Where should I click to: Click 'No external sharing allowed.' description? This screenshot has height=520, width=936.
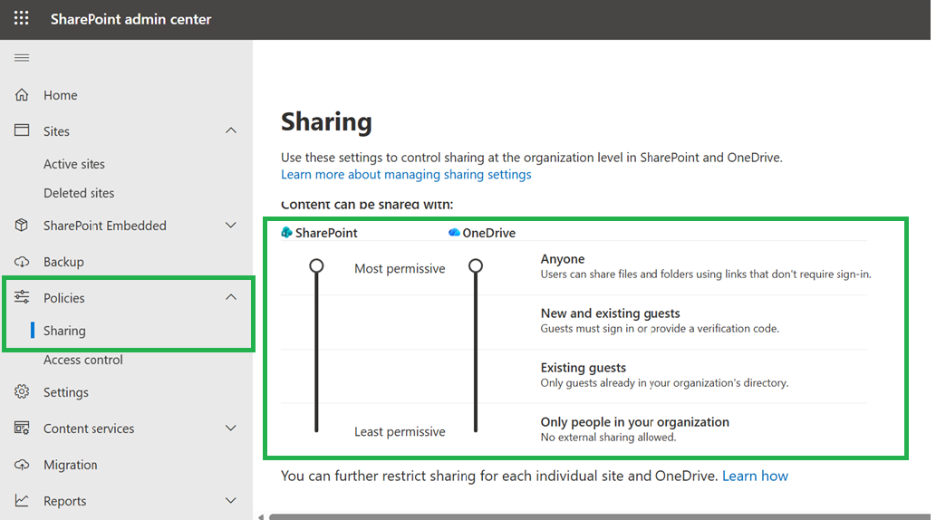tap(608, 438)
